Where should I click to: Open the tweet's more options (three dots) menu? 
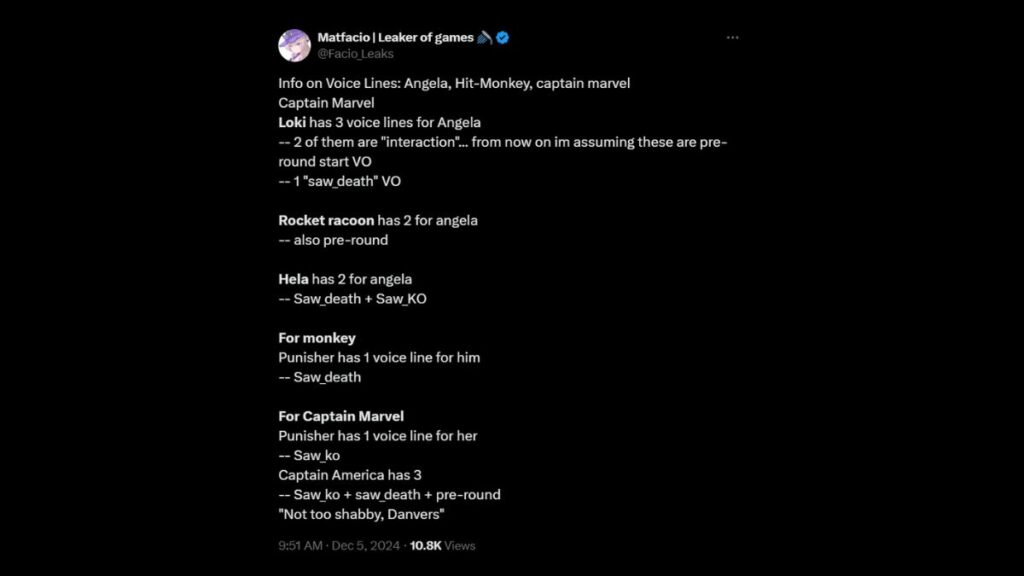732,38
